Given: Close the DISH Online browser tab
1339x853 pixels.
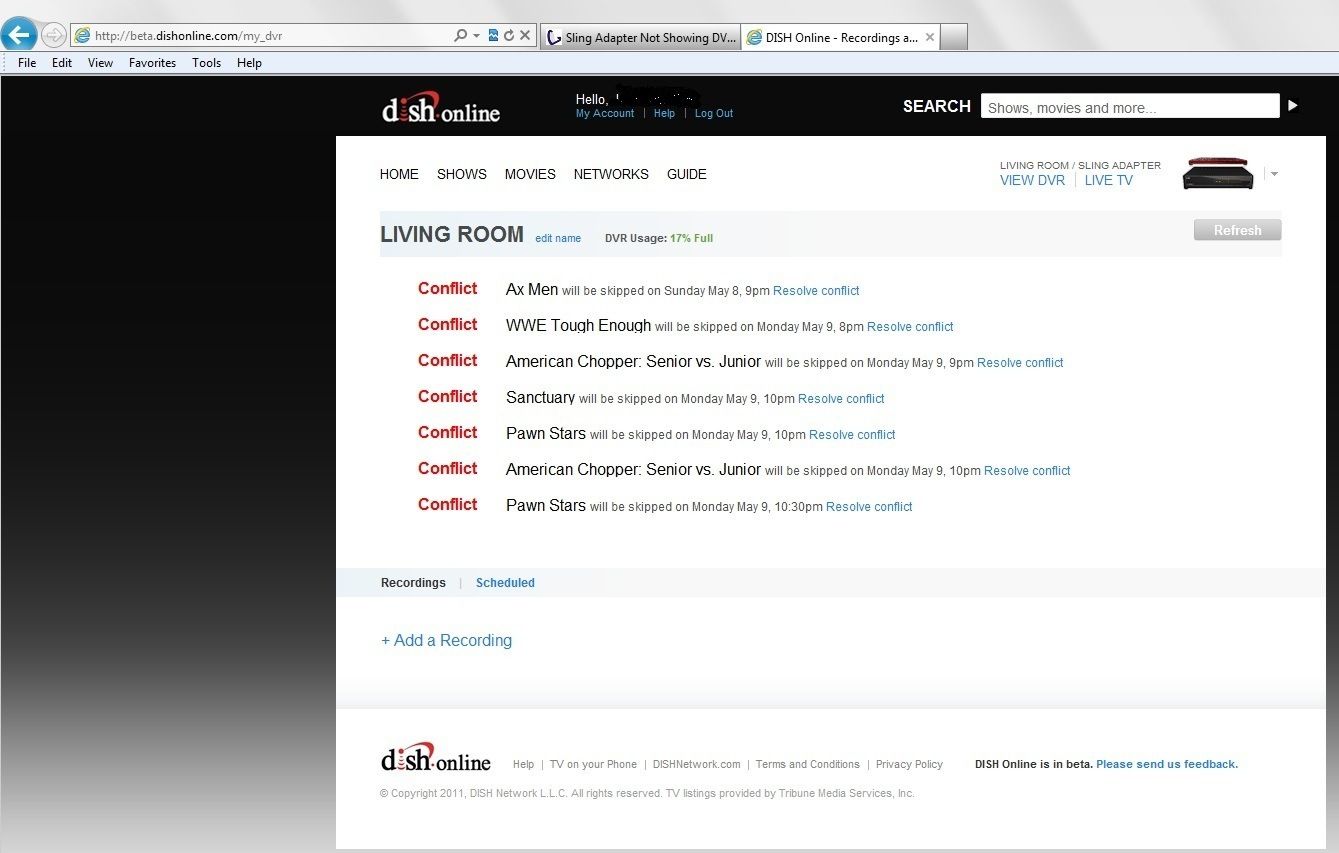Looking at the screenshot, I should (930, 37).
